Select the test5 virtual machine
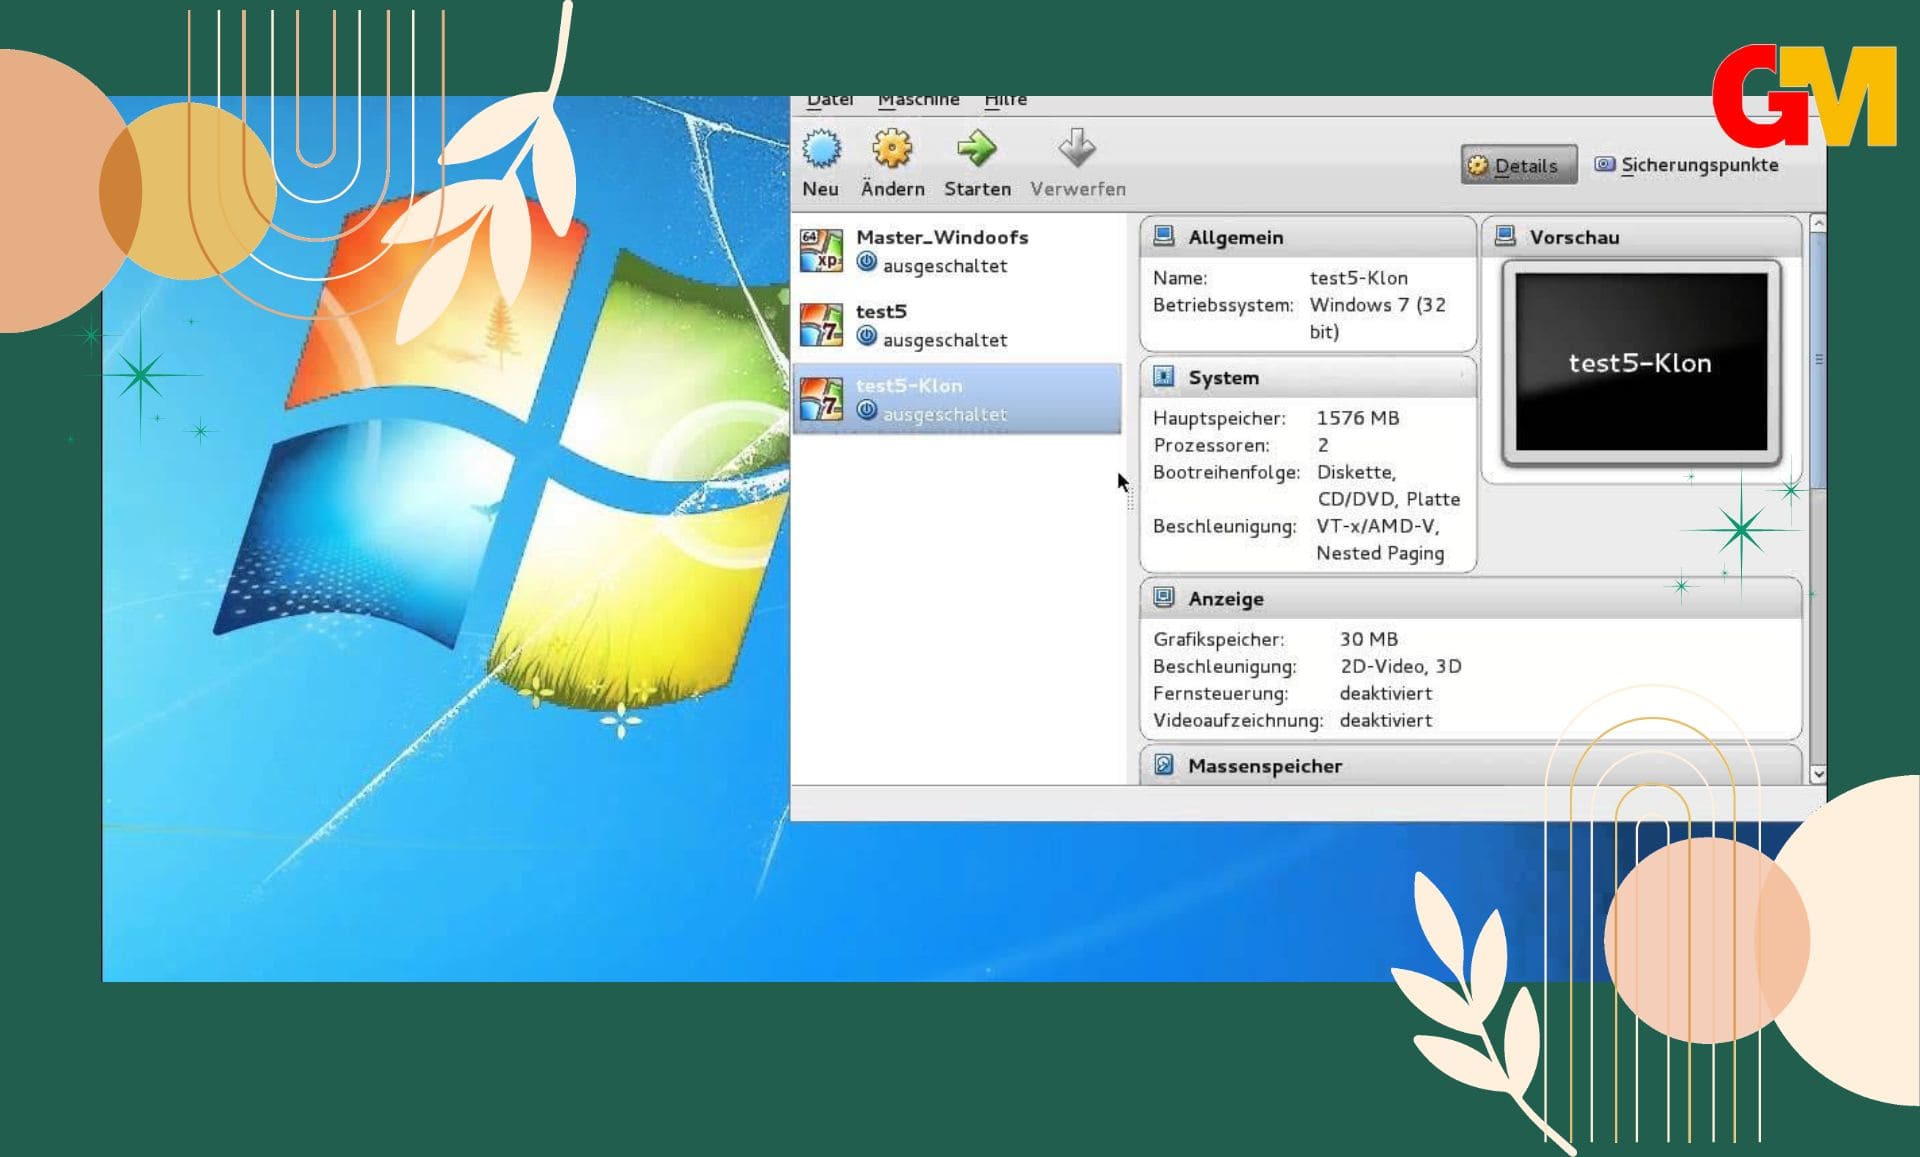 (957, 325)
